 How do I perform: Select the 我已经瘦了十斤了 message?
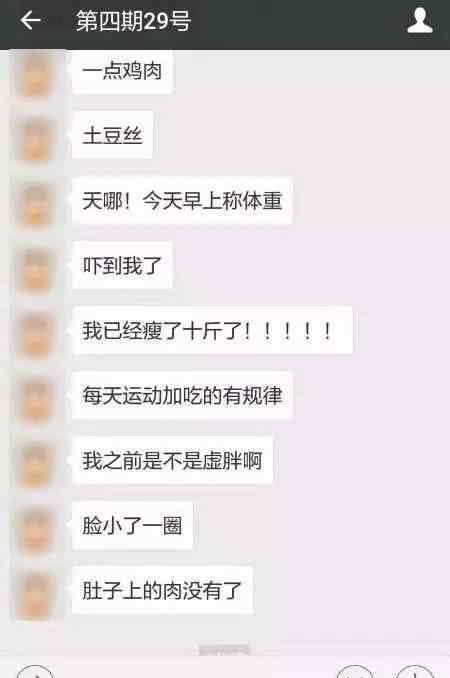(x=212, y=330)
